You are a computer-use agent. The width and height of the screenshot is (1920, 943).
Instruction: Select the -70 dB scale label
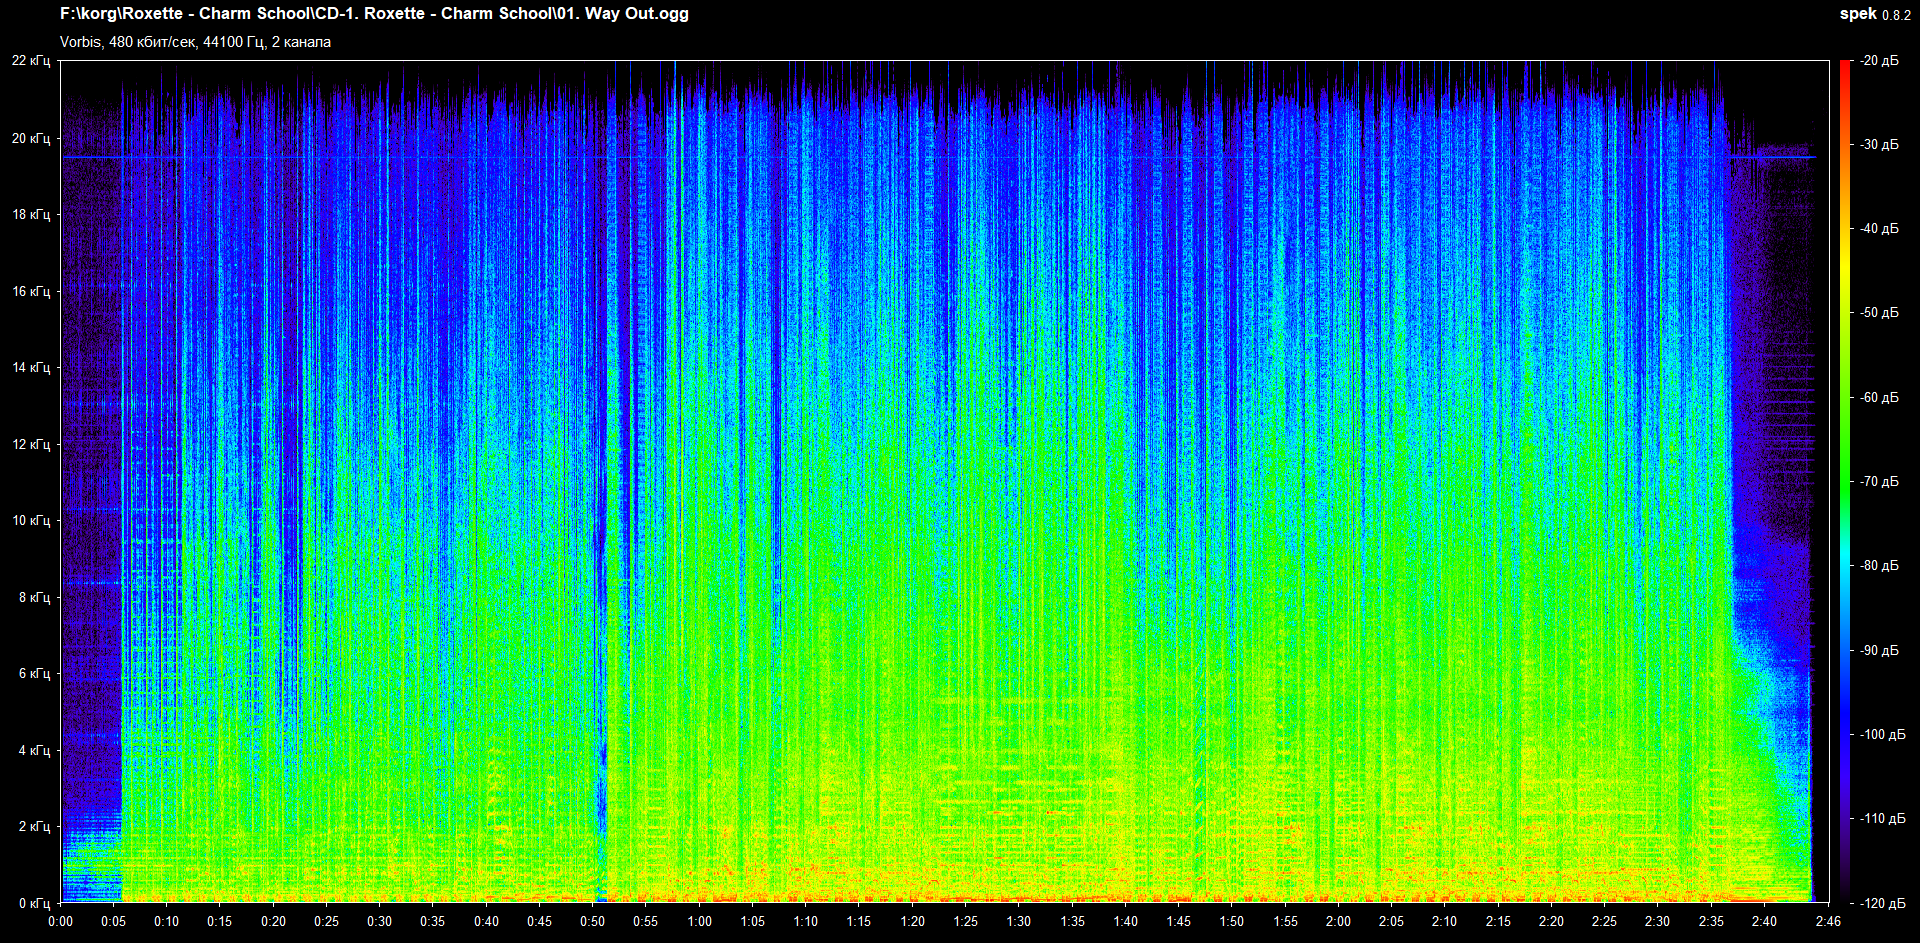click(x=1879, y=481)
